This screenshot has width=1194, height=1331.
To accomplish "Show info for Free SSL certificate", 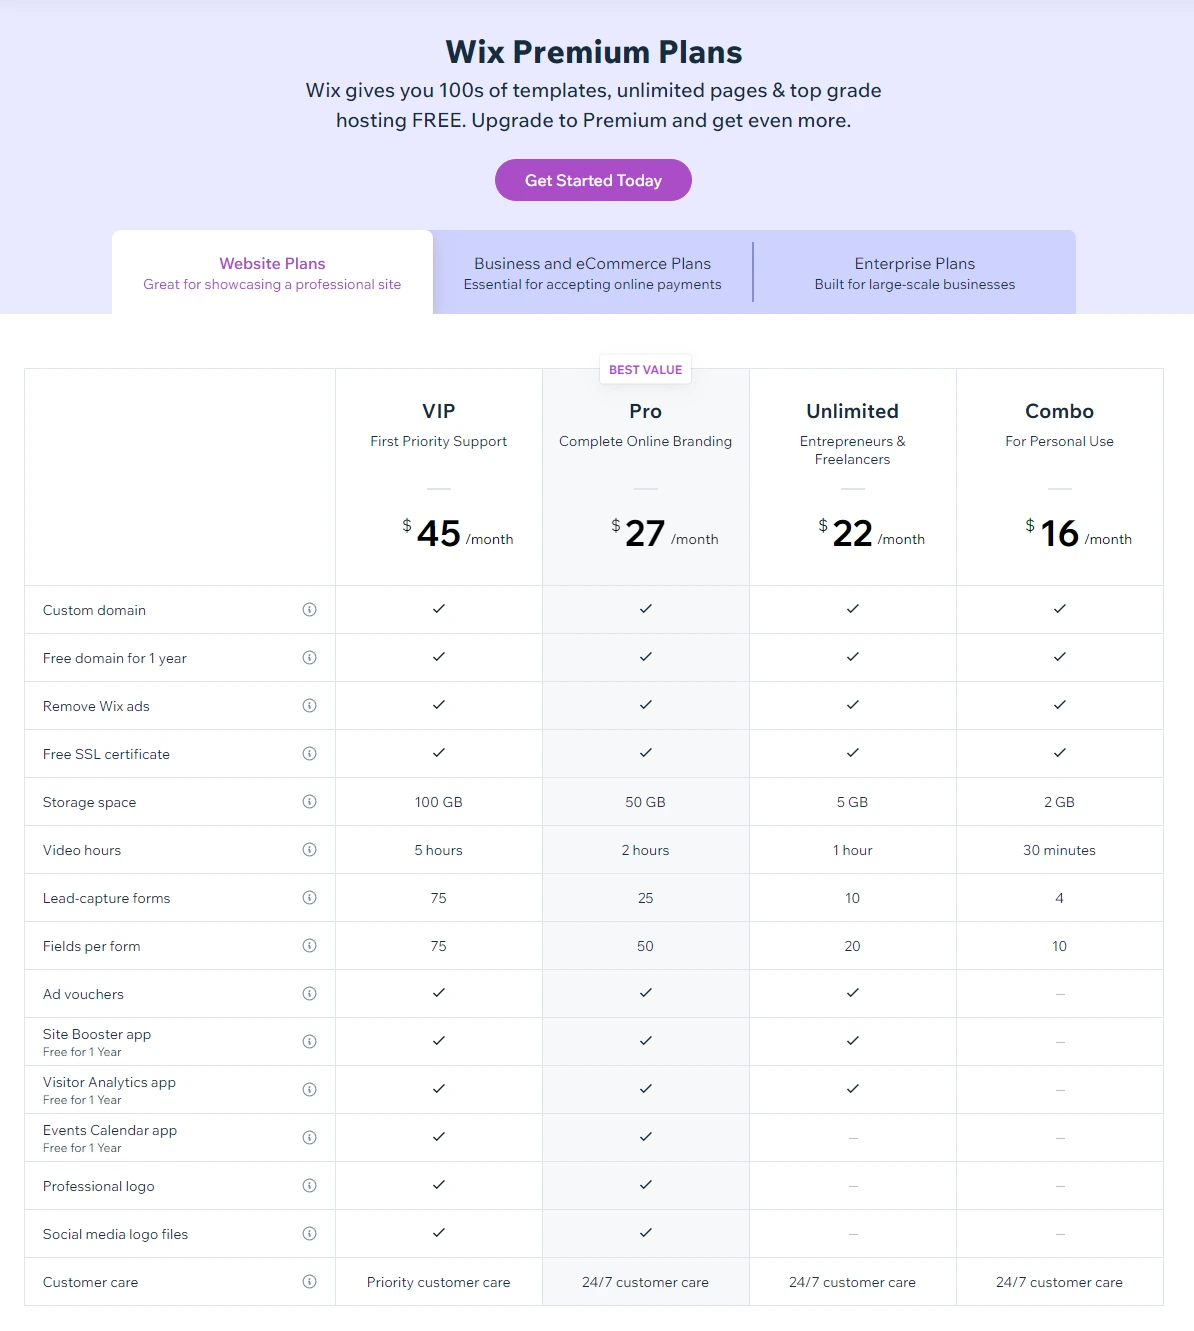I will 310,753.
